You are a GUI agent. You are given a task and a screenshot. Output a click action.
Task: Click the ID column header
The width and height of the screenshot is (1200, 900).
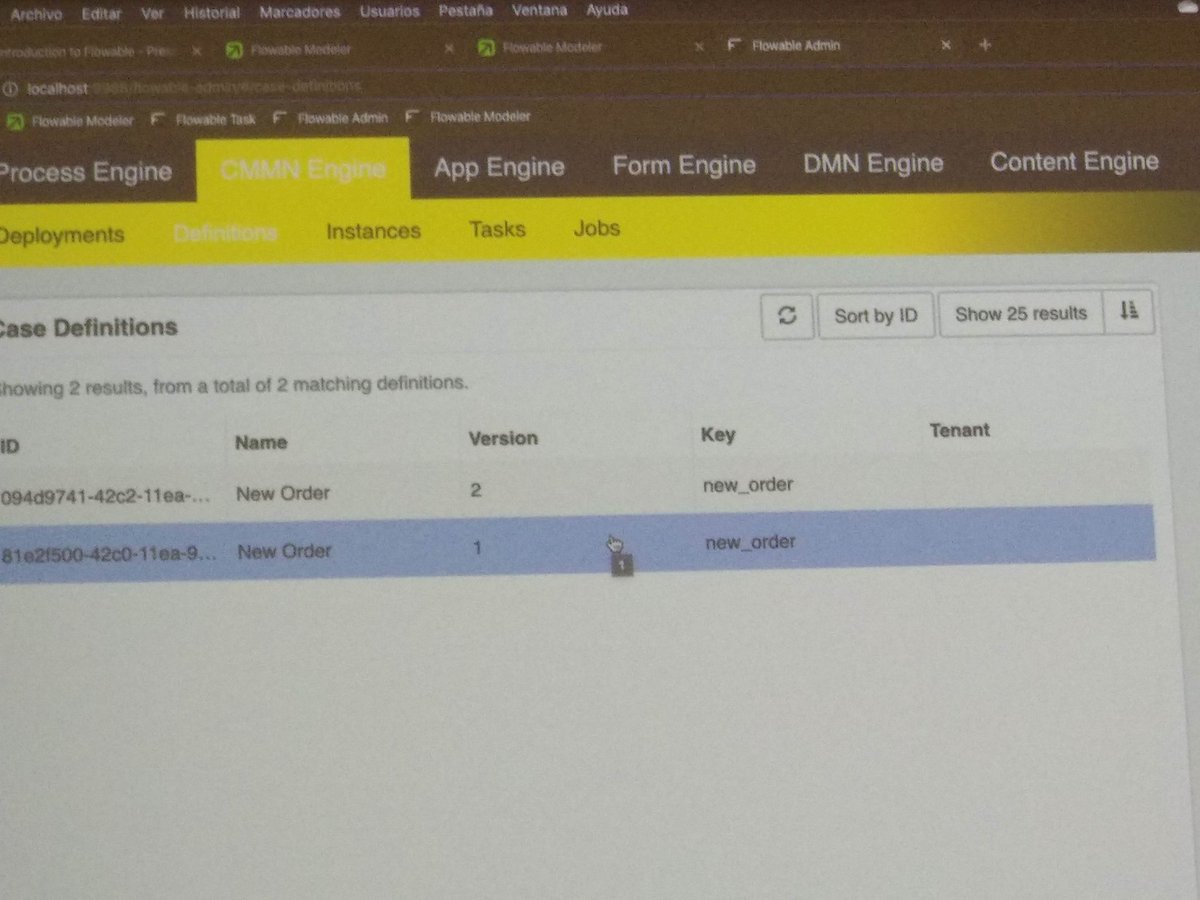(9, 446)
